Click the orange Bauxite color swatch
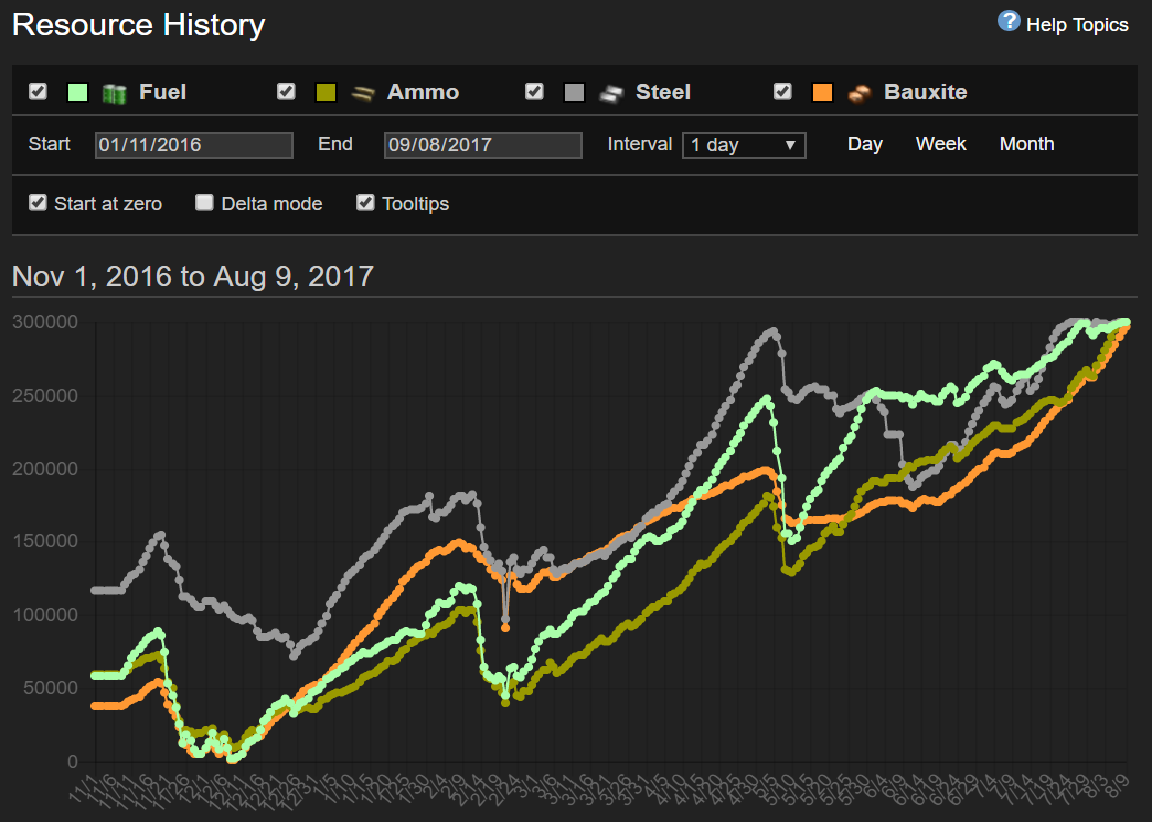This screenshot has width=1152, height=822. (823, 93)
